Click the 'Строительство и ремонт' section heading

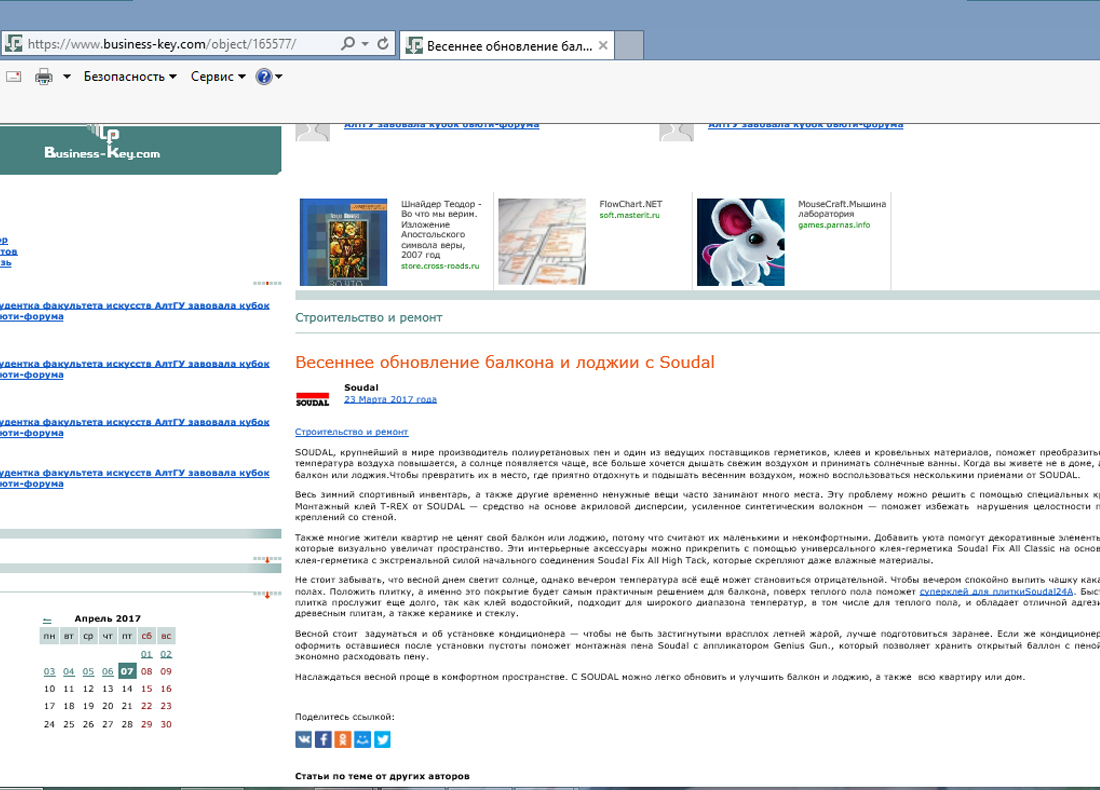tap(368, 318)
